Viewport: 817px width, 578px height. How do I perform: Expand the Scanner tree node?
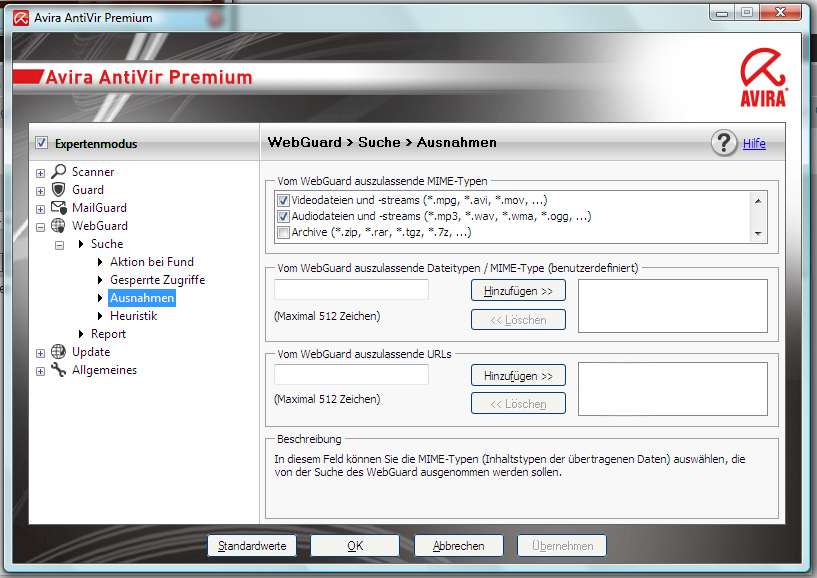(x=41, y=172)
